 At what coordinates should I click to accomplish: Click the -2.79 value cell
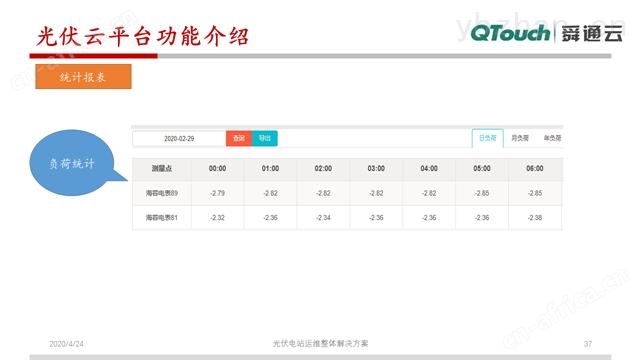218,193
